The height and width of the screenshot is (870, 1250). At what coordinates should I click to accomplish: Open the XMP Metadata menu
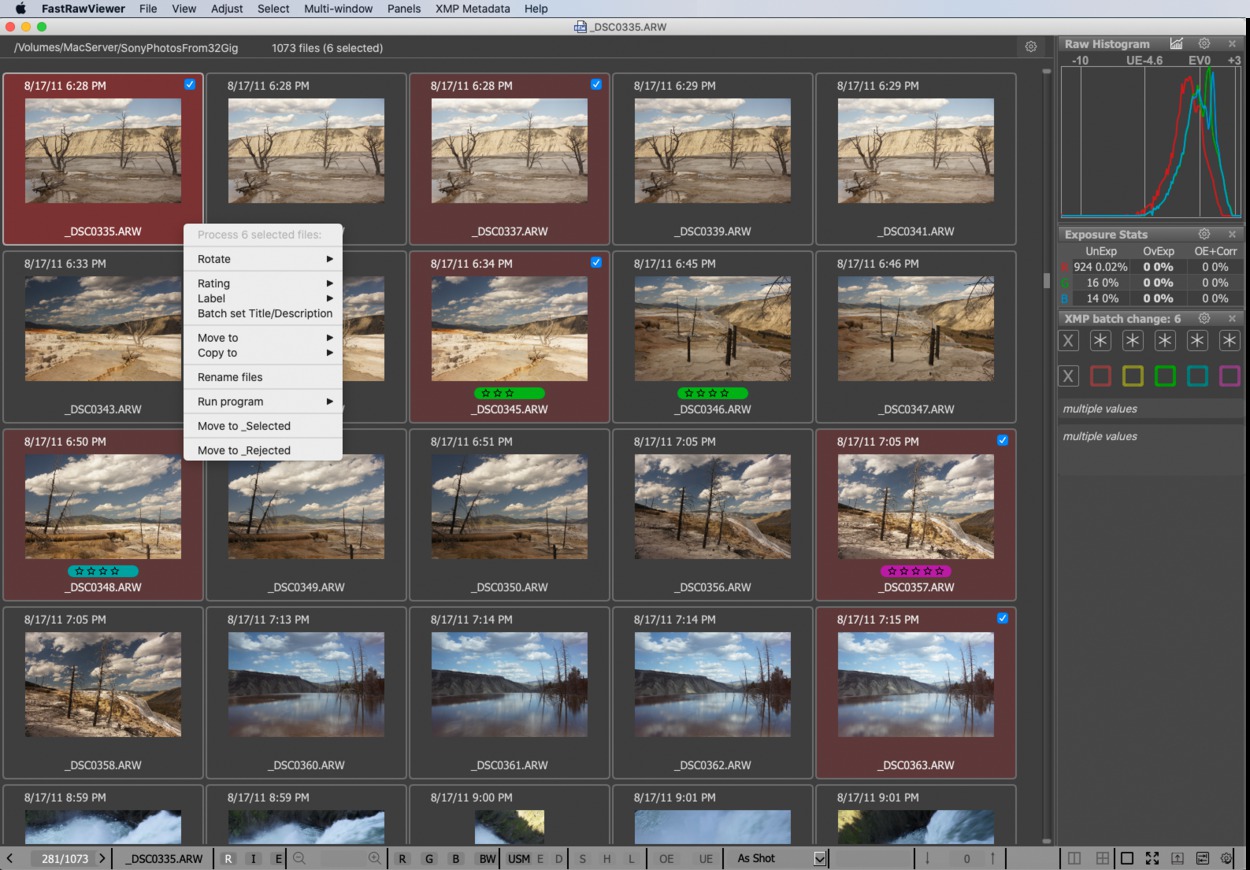(x=472, y=8)
